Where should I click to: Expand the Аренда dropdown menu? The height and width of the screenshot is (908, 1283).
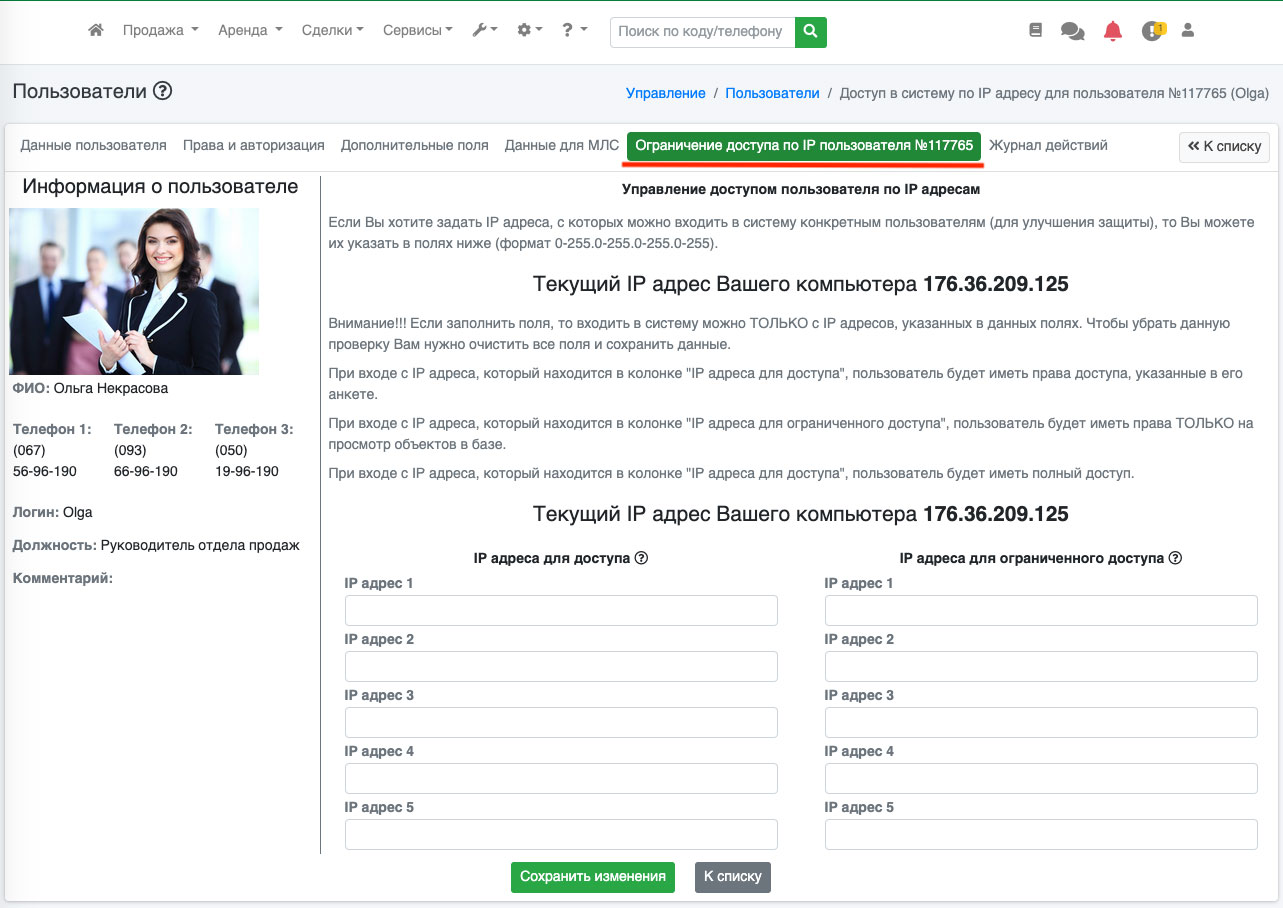250,31
